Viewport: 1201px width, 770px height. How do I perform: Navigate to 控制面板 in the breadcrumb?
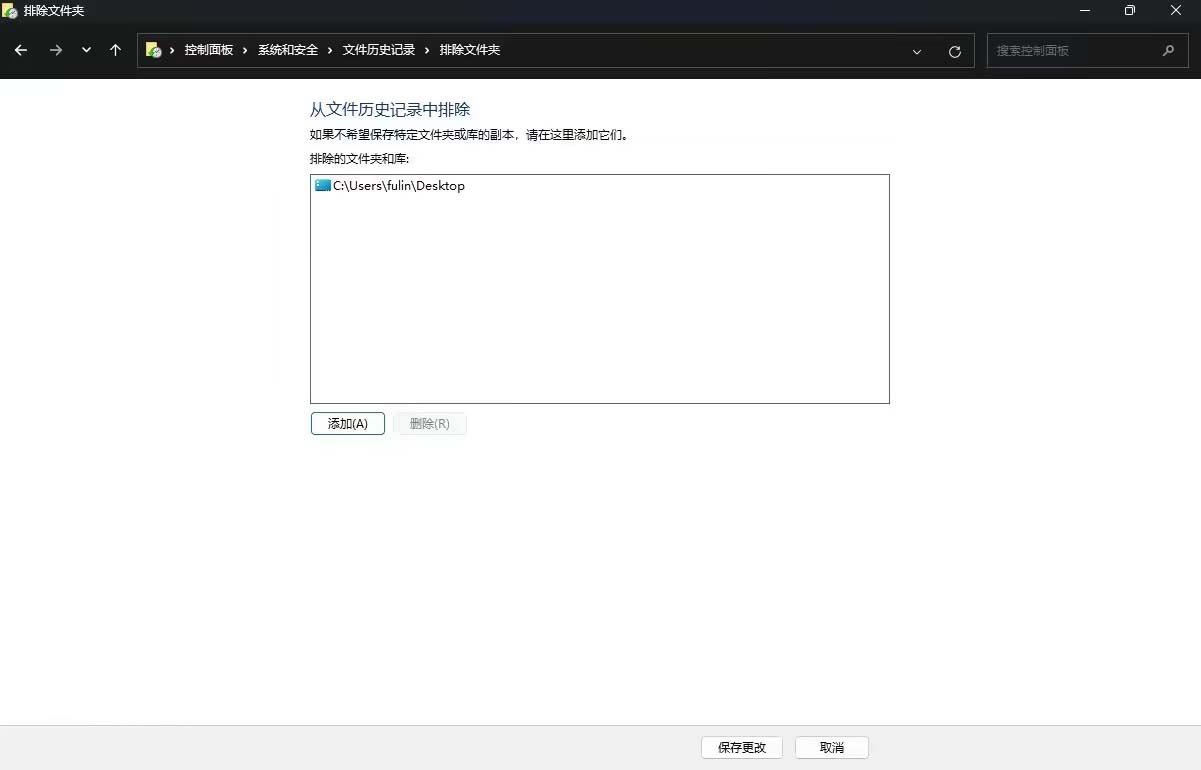click(x=208, y=50)
